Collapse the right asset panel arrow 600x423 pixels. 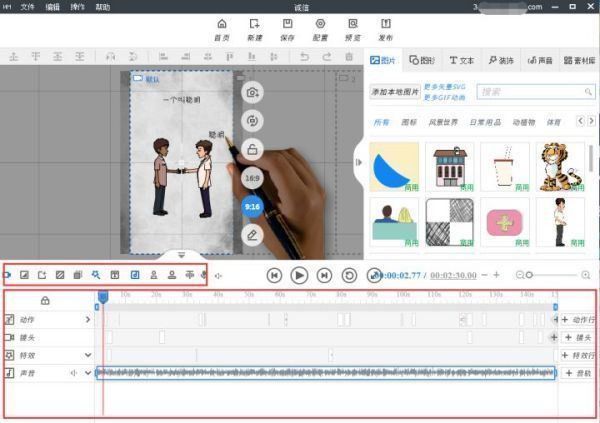[359, 162]
